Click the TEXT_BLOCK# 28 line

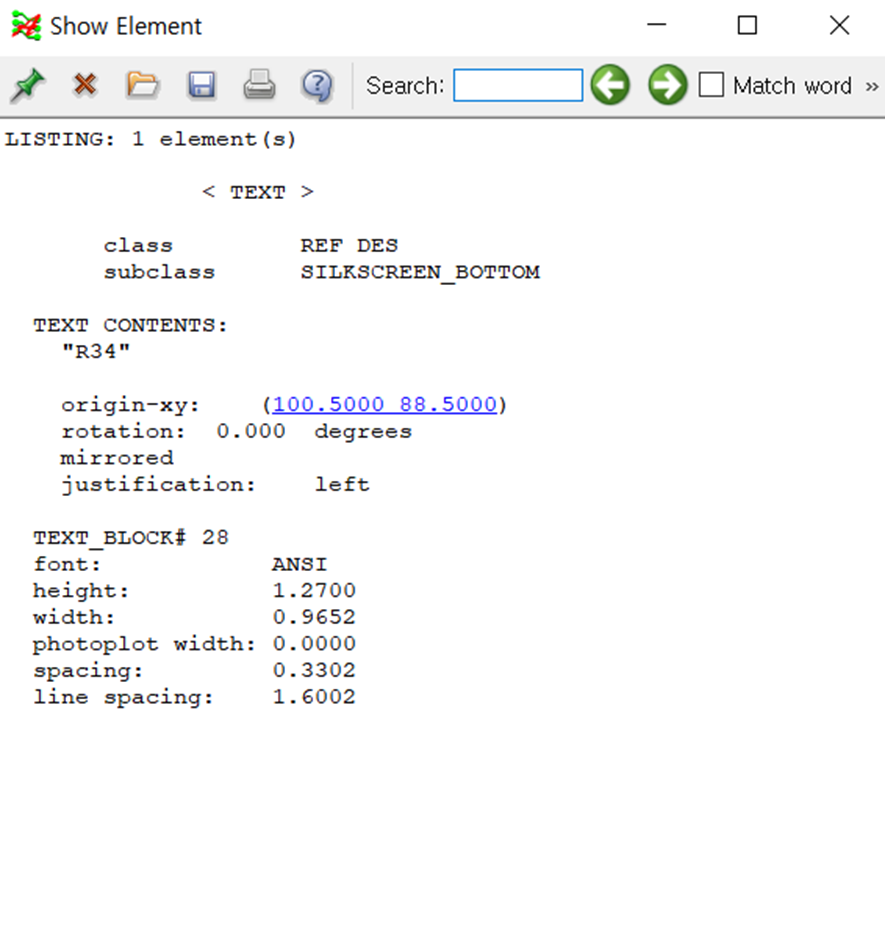[130, 538]
